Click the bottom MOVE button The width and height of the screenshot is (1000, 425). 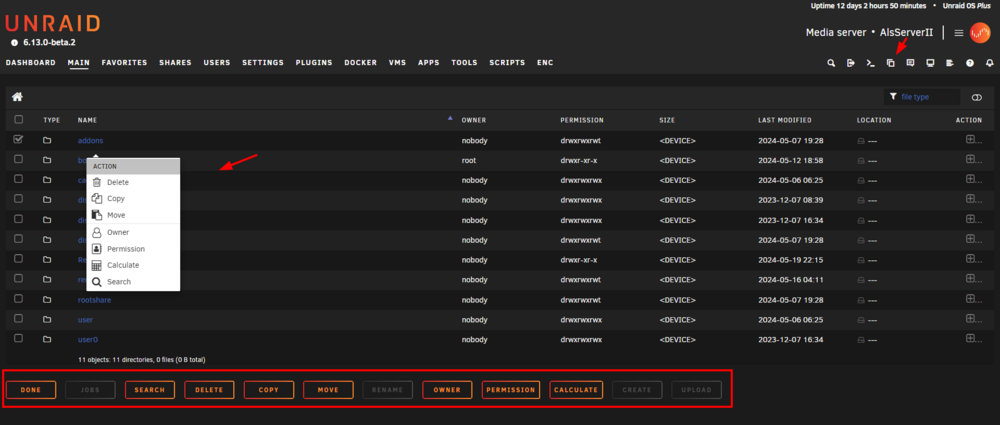(x=328, y=390)
